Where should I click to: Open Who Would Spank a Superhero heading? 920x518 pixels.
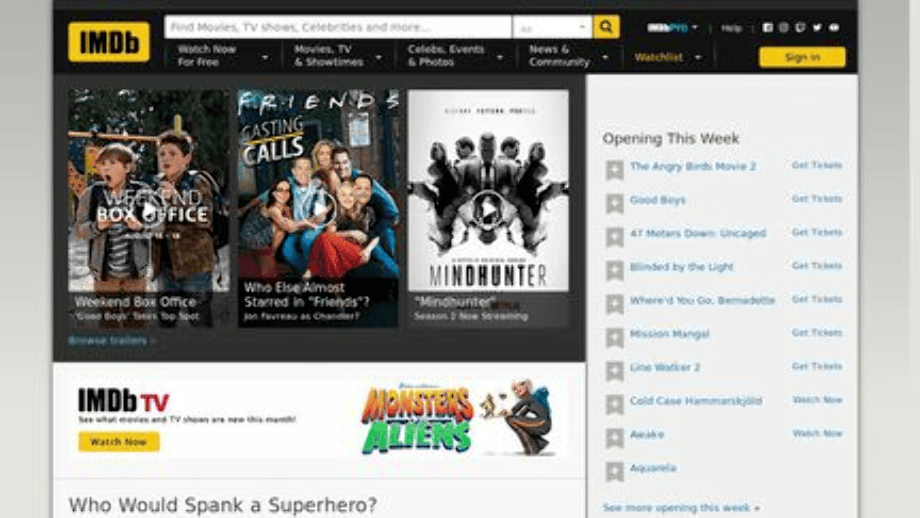pos(223,505)
